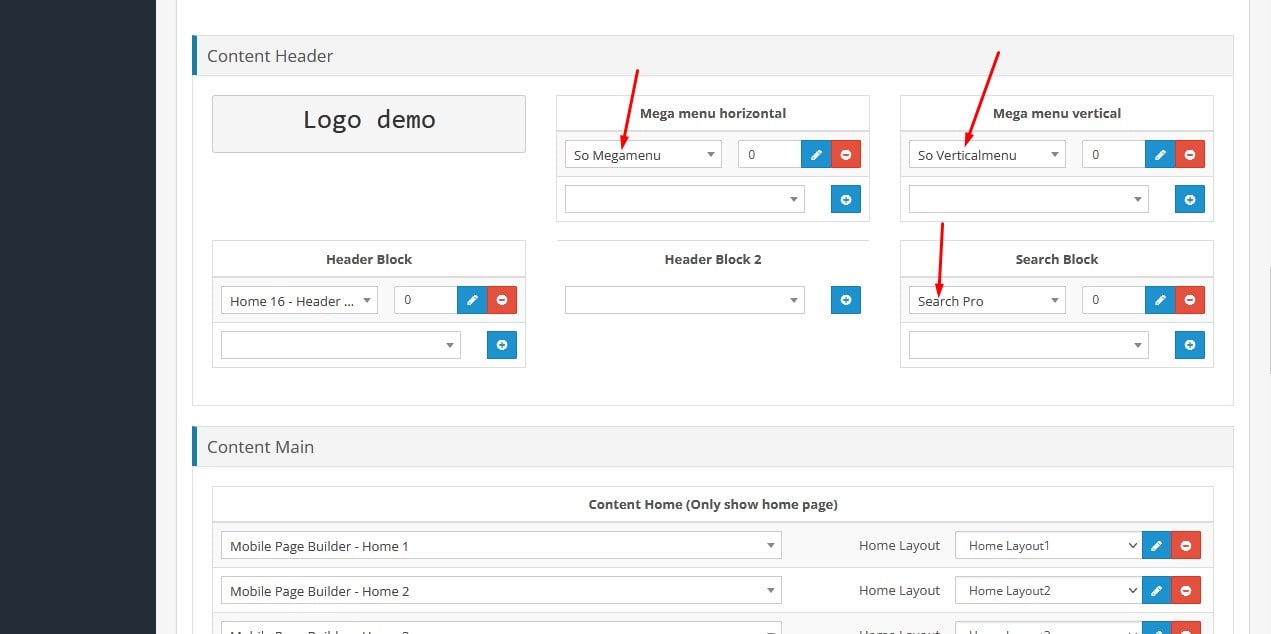Open the So Megamenu dropdown

(x=643, y=155)
